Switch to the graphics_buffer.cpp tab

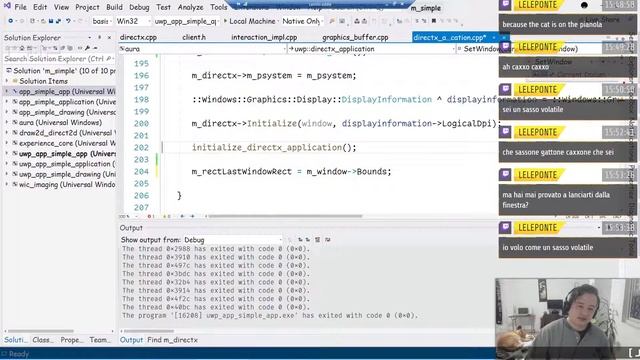(355, 37)
